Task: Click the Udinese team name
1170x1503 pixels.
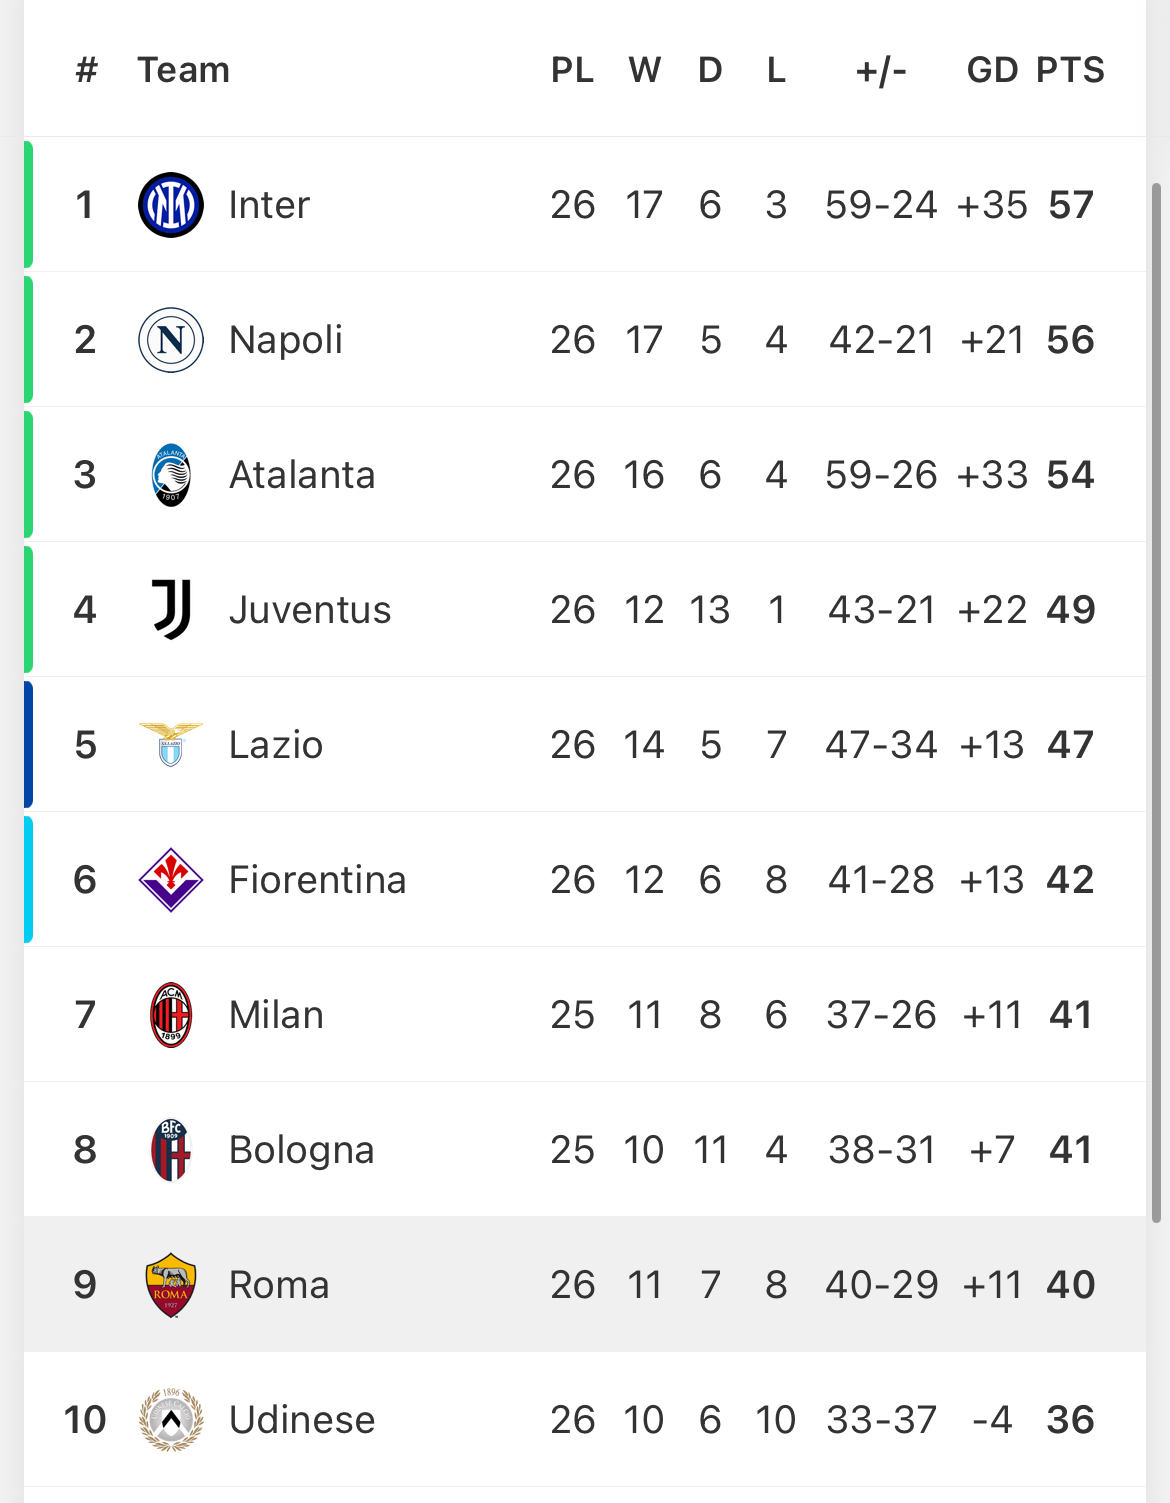Action: (x=302, y=1420)
